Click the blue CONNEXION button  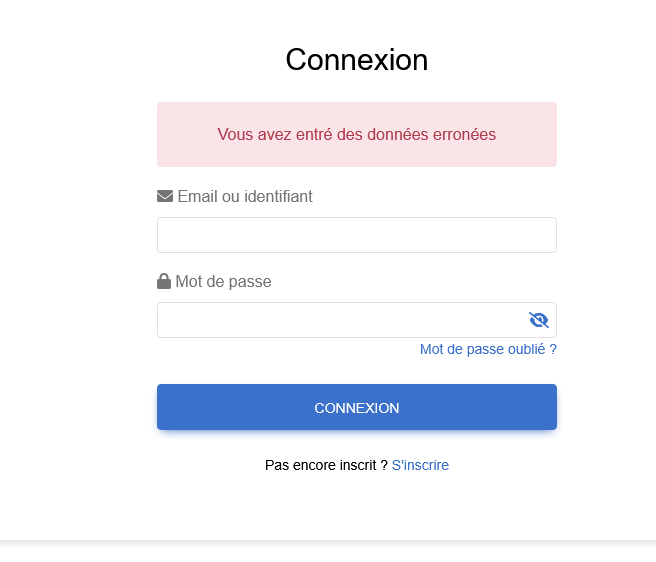point(357,407)
